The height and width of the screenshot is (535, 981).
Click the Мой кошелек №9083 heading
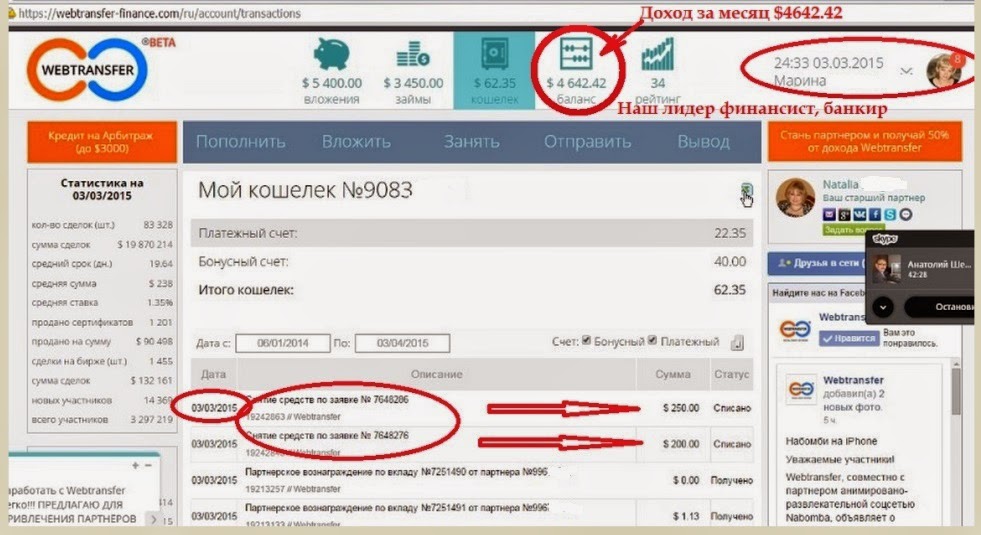[x=305, y=190]
